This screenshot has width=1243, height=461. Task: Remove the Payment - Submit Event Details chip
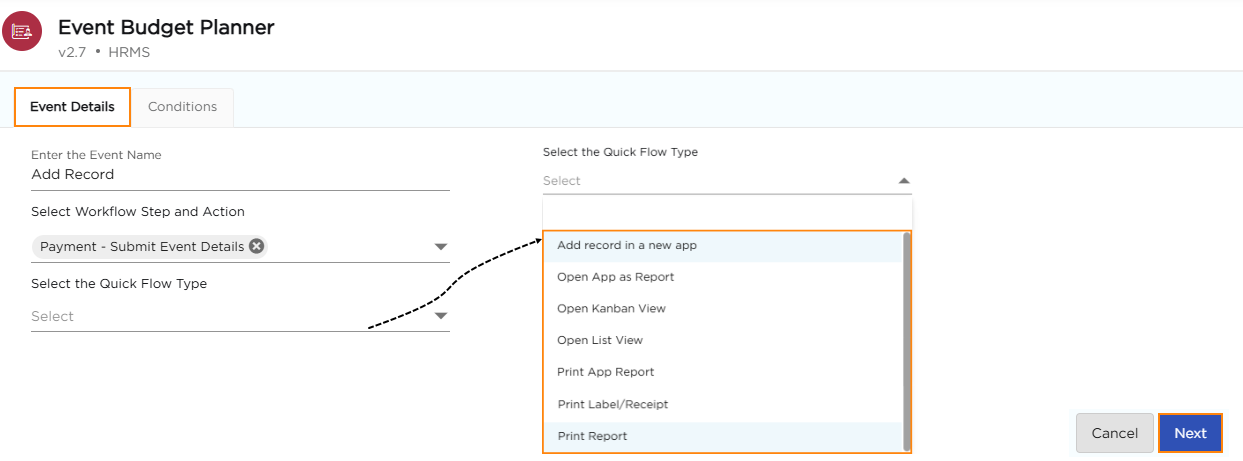(257, 246)
